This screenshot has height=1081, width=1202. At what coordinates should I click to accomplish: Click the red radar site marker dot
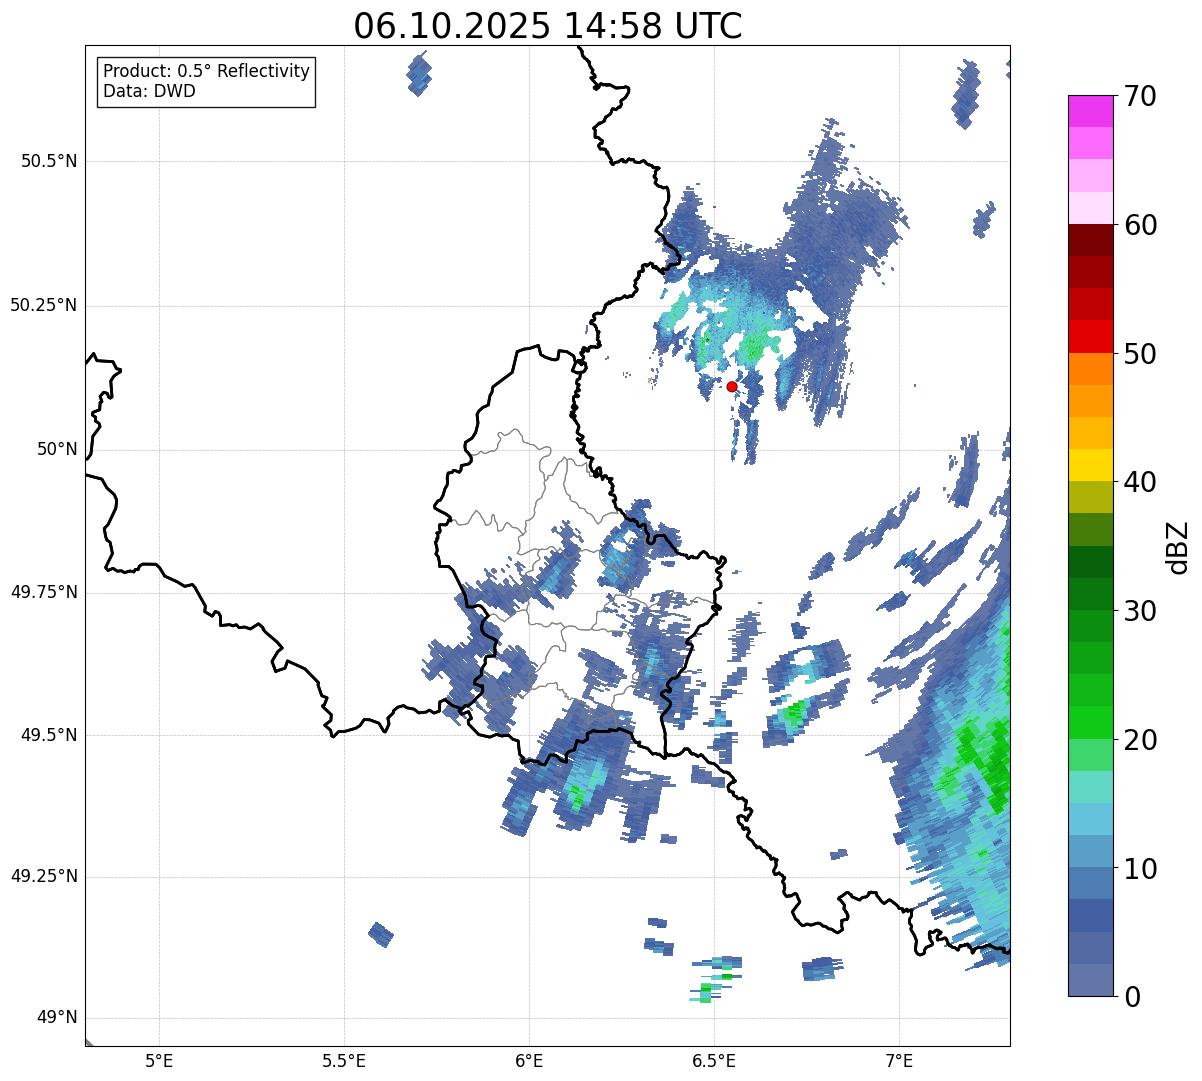pyautogui.click(x=732, y=386)
